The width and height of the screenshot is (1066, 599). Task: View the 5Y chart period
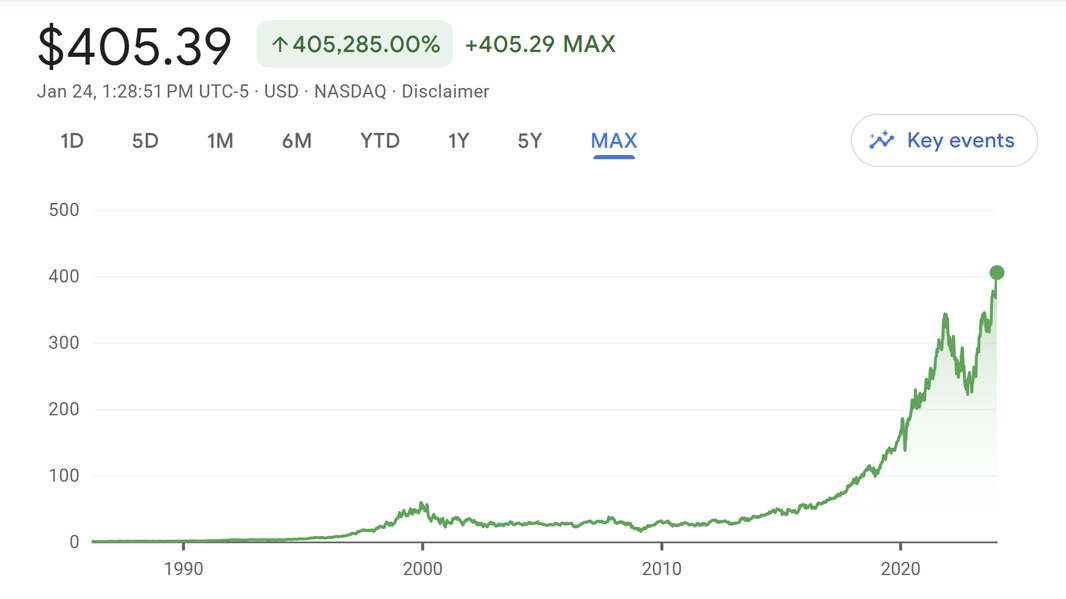529,141
